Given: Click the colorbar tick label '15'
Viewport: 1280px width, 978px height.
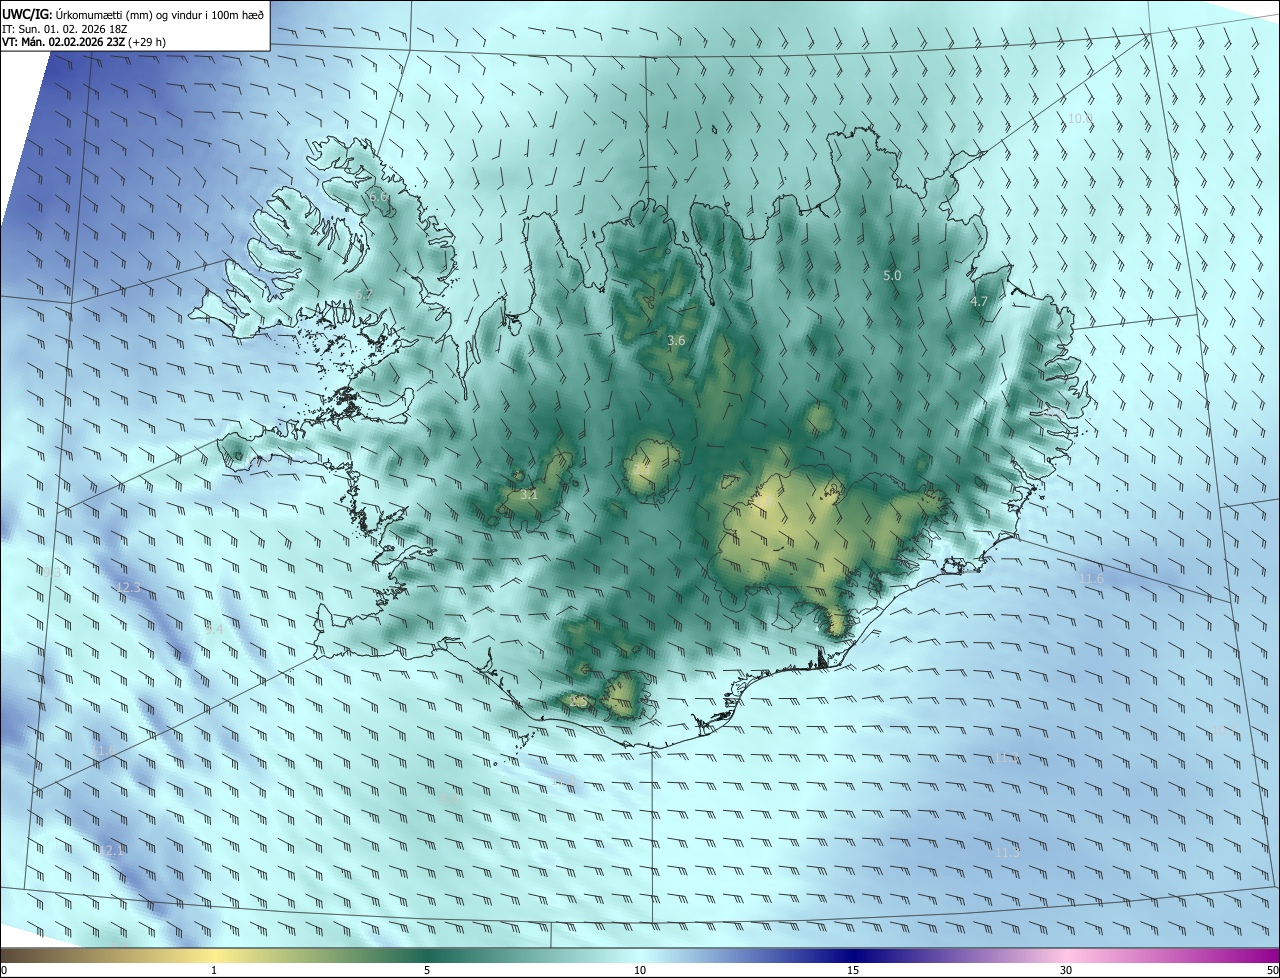Looking at the screenshot, I should click(853, 970).
